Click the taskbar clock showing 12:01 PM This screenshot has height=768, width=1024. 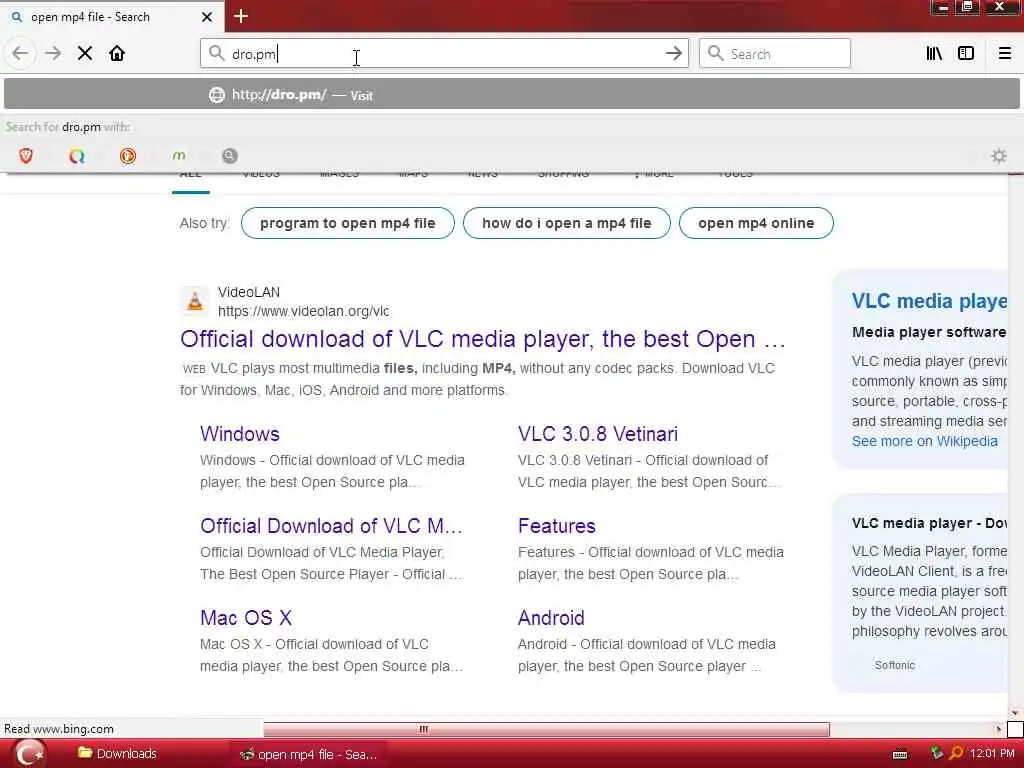(993, 754)
